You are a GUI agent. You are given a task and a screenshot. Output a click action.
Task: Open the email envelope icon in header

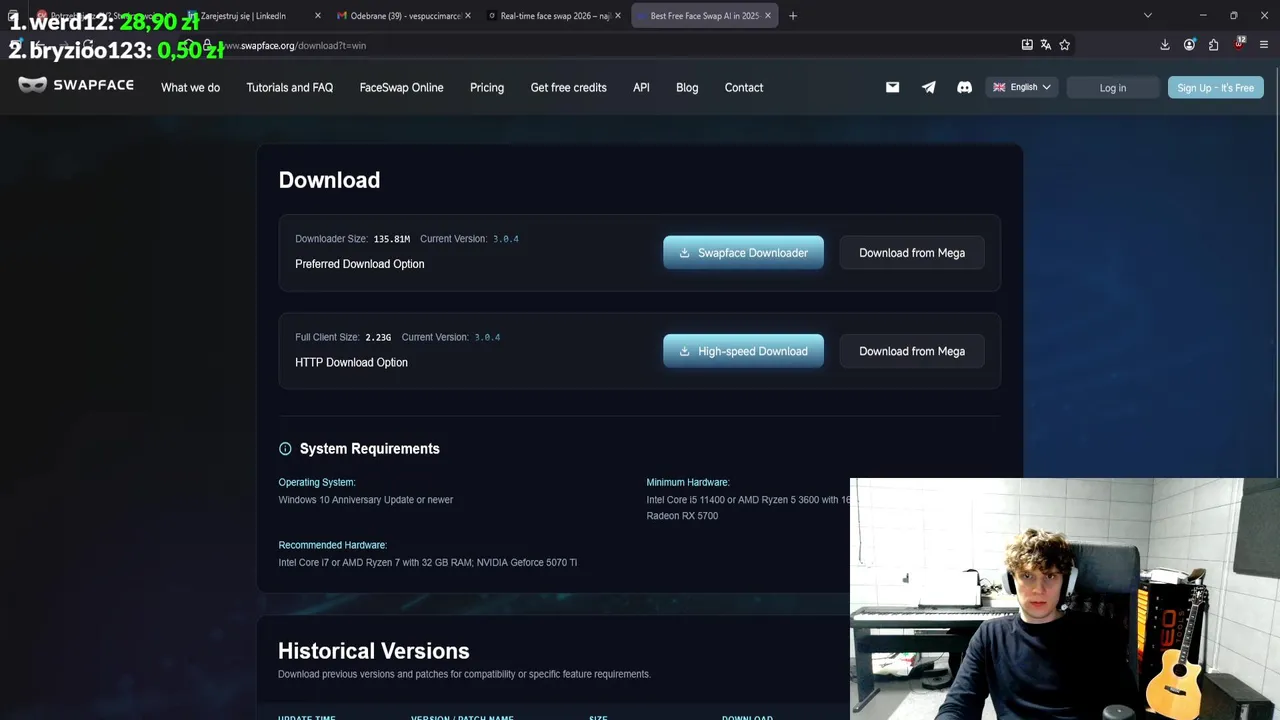pos(892,87)
